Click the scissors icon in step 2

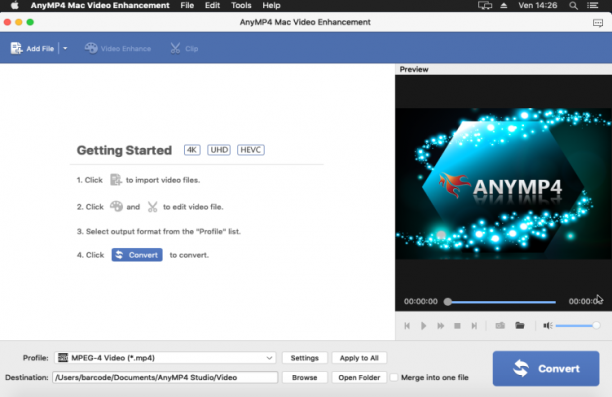[x=152, y=207]
